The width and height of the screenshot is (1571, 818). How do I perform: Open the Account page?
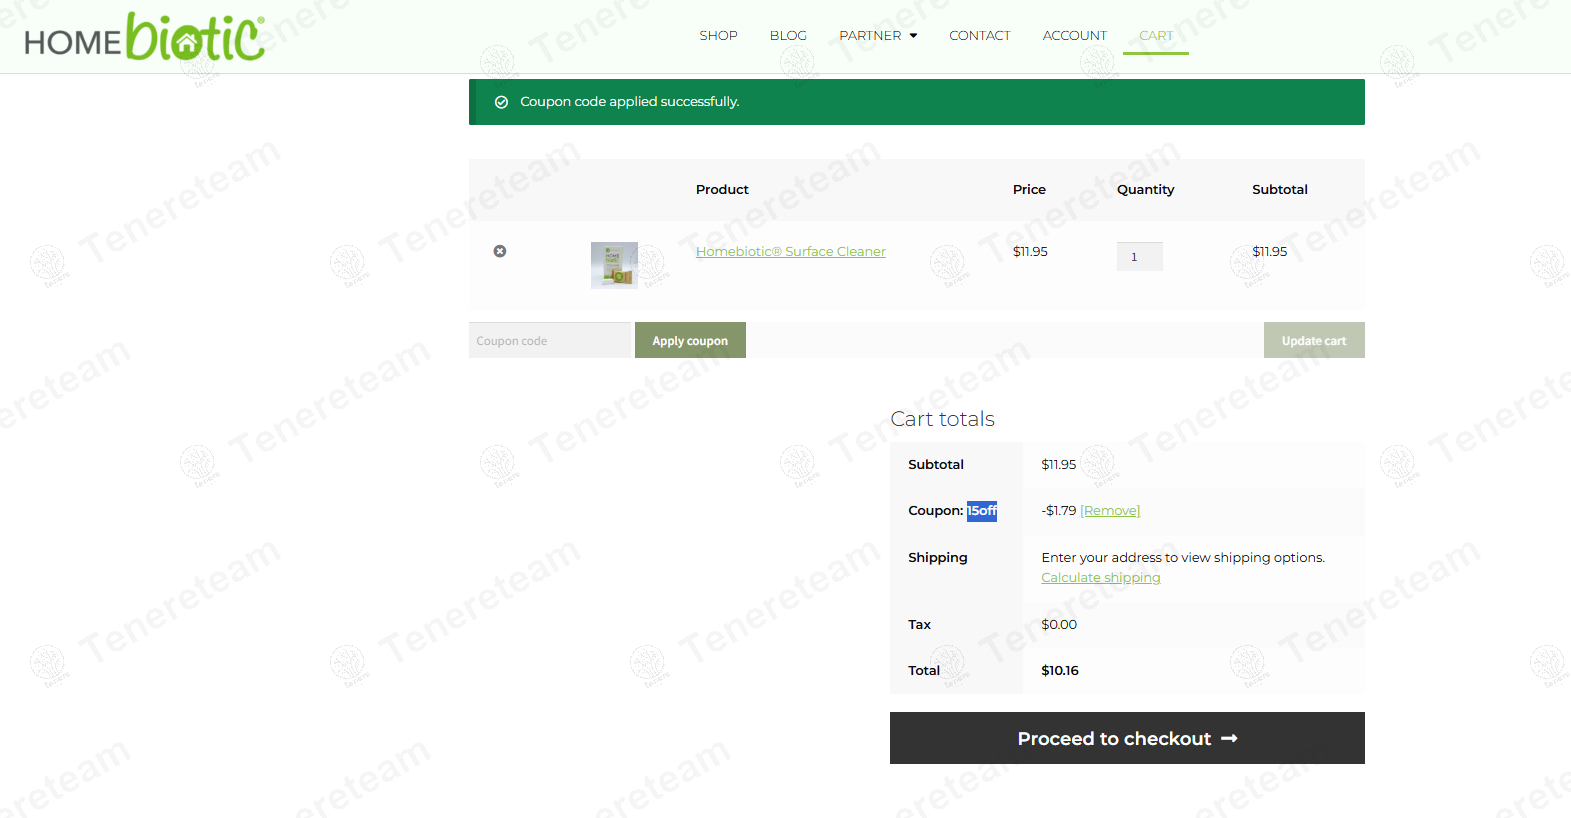click(x=1075, y=35)
